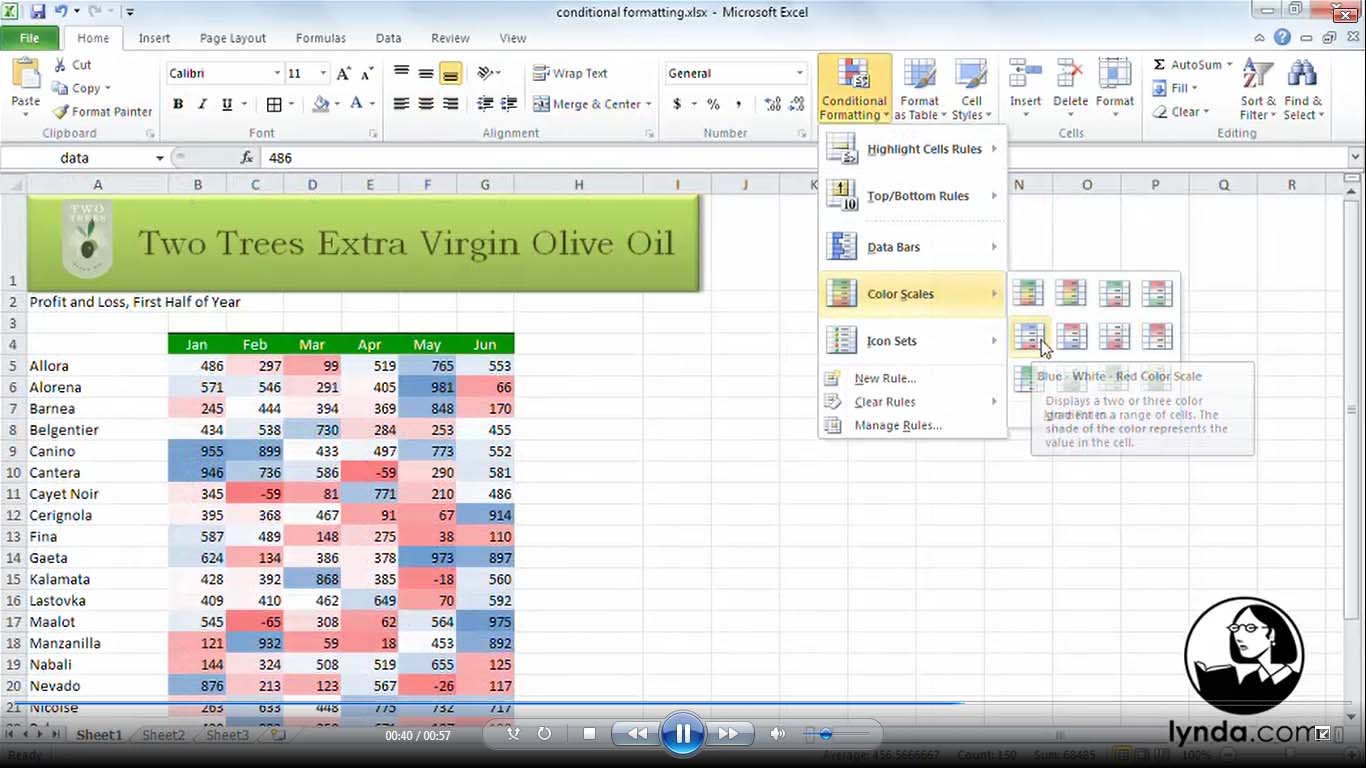Increase decimal places icon
1366x768 pixels.
pyautogui.click(x=772, y=104)
